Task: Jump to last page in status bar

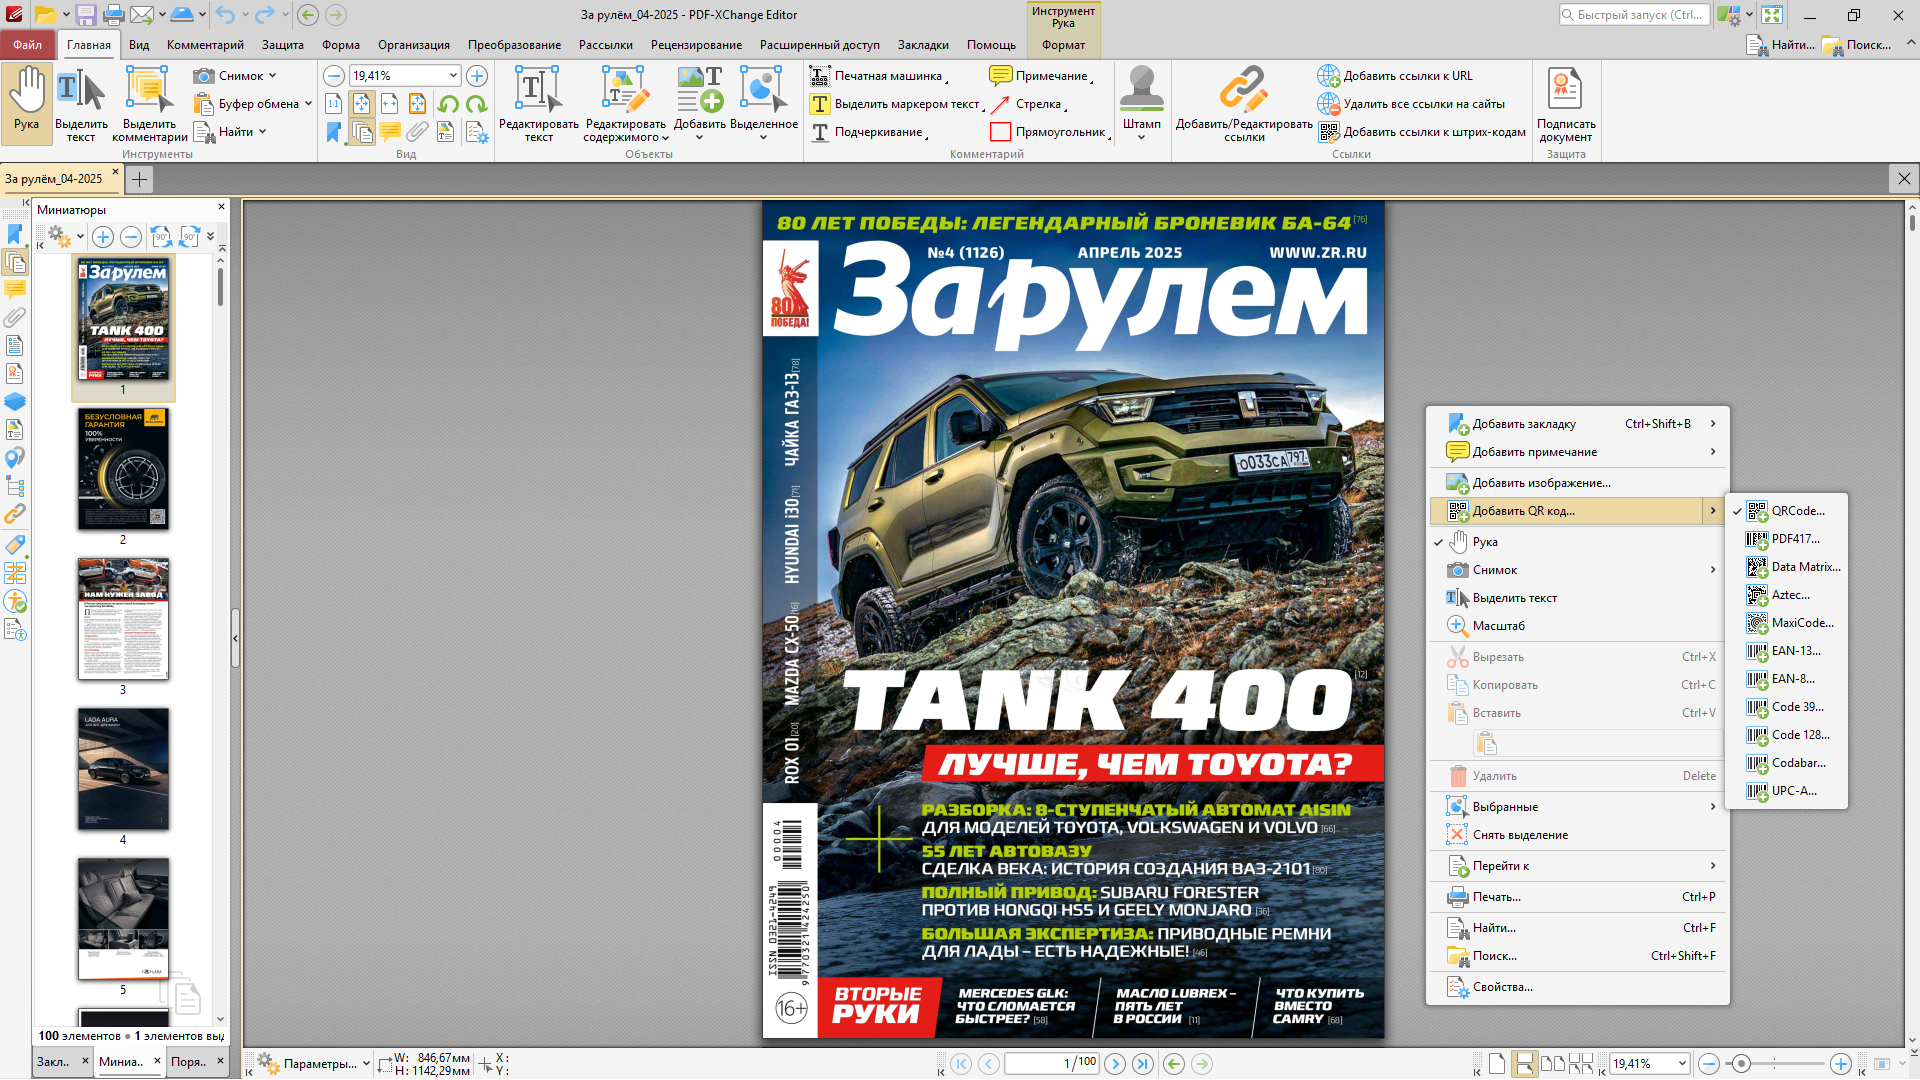Action: [1143, 1064]
